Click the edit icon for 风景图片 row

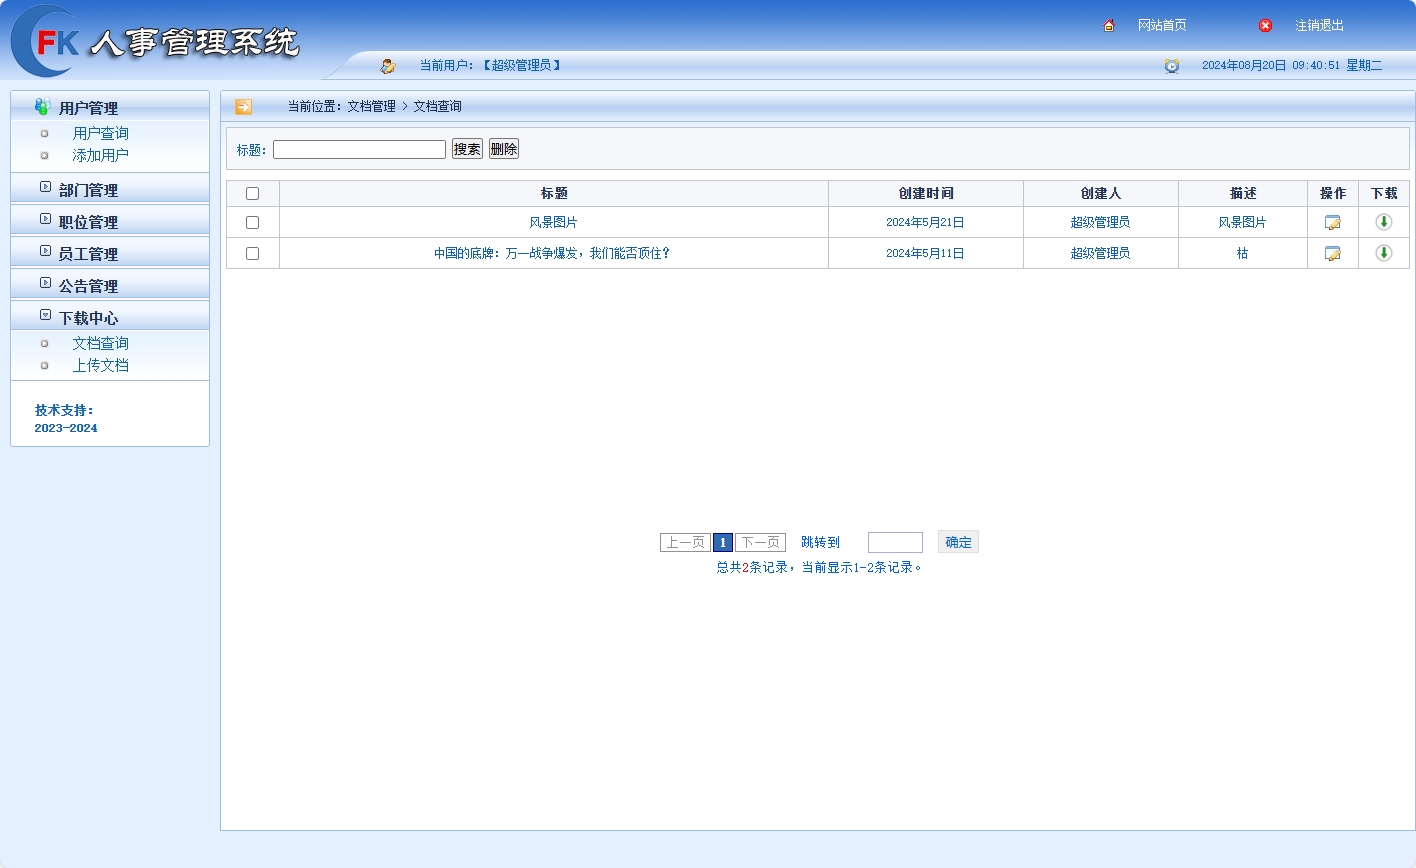tap(1332, 222)
